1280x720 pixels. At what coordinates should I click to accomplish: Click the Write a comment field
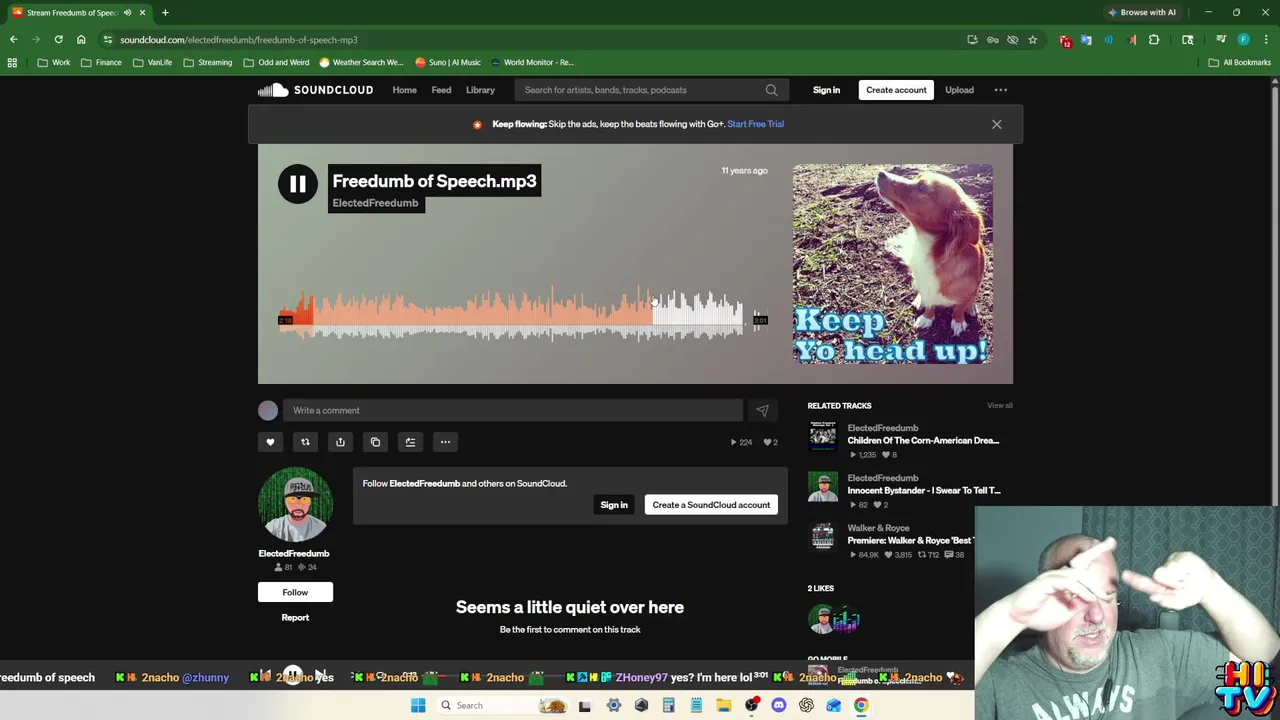pyautogui.click(x=513, y=410)
